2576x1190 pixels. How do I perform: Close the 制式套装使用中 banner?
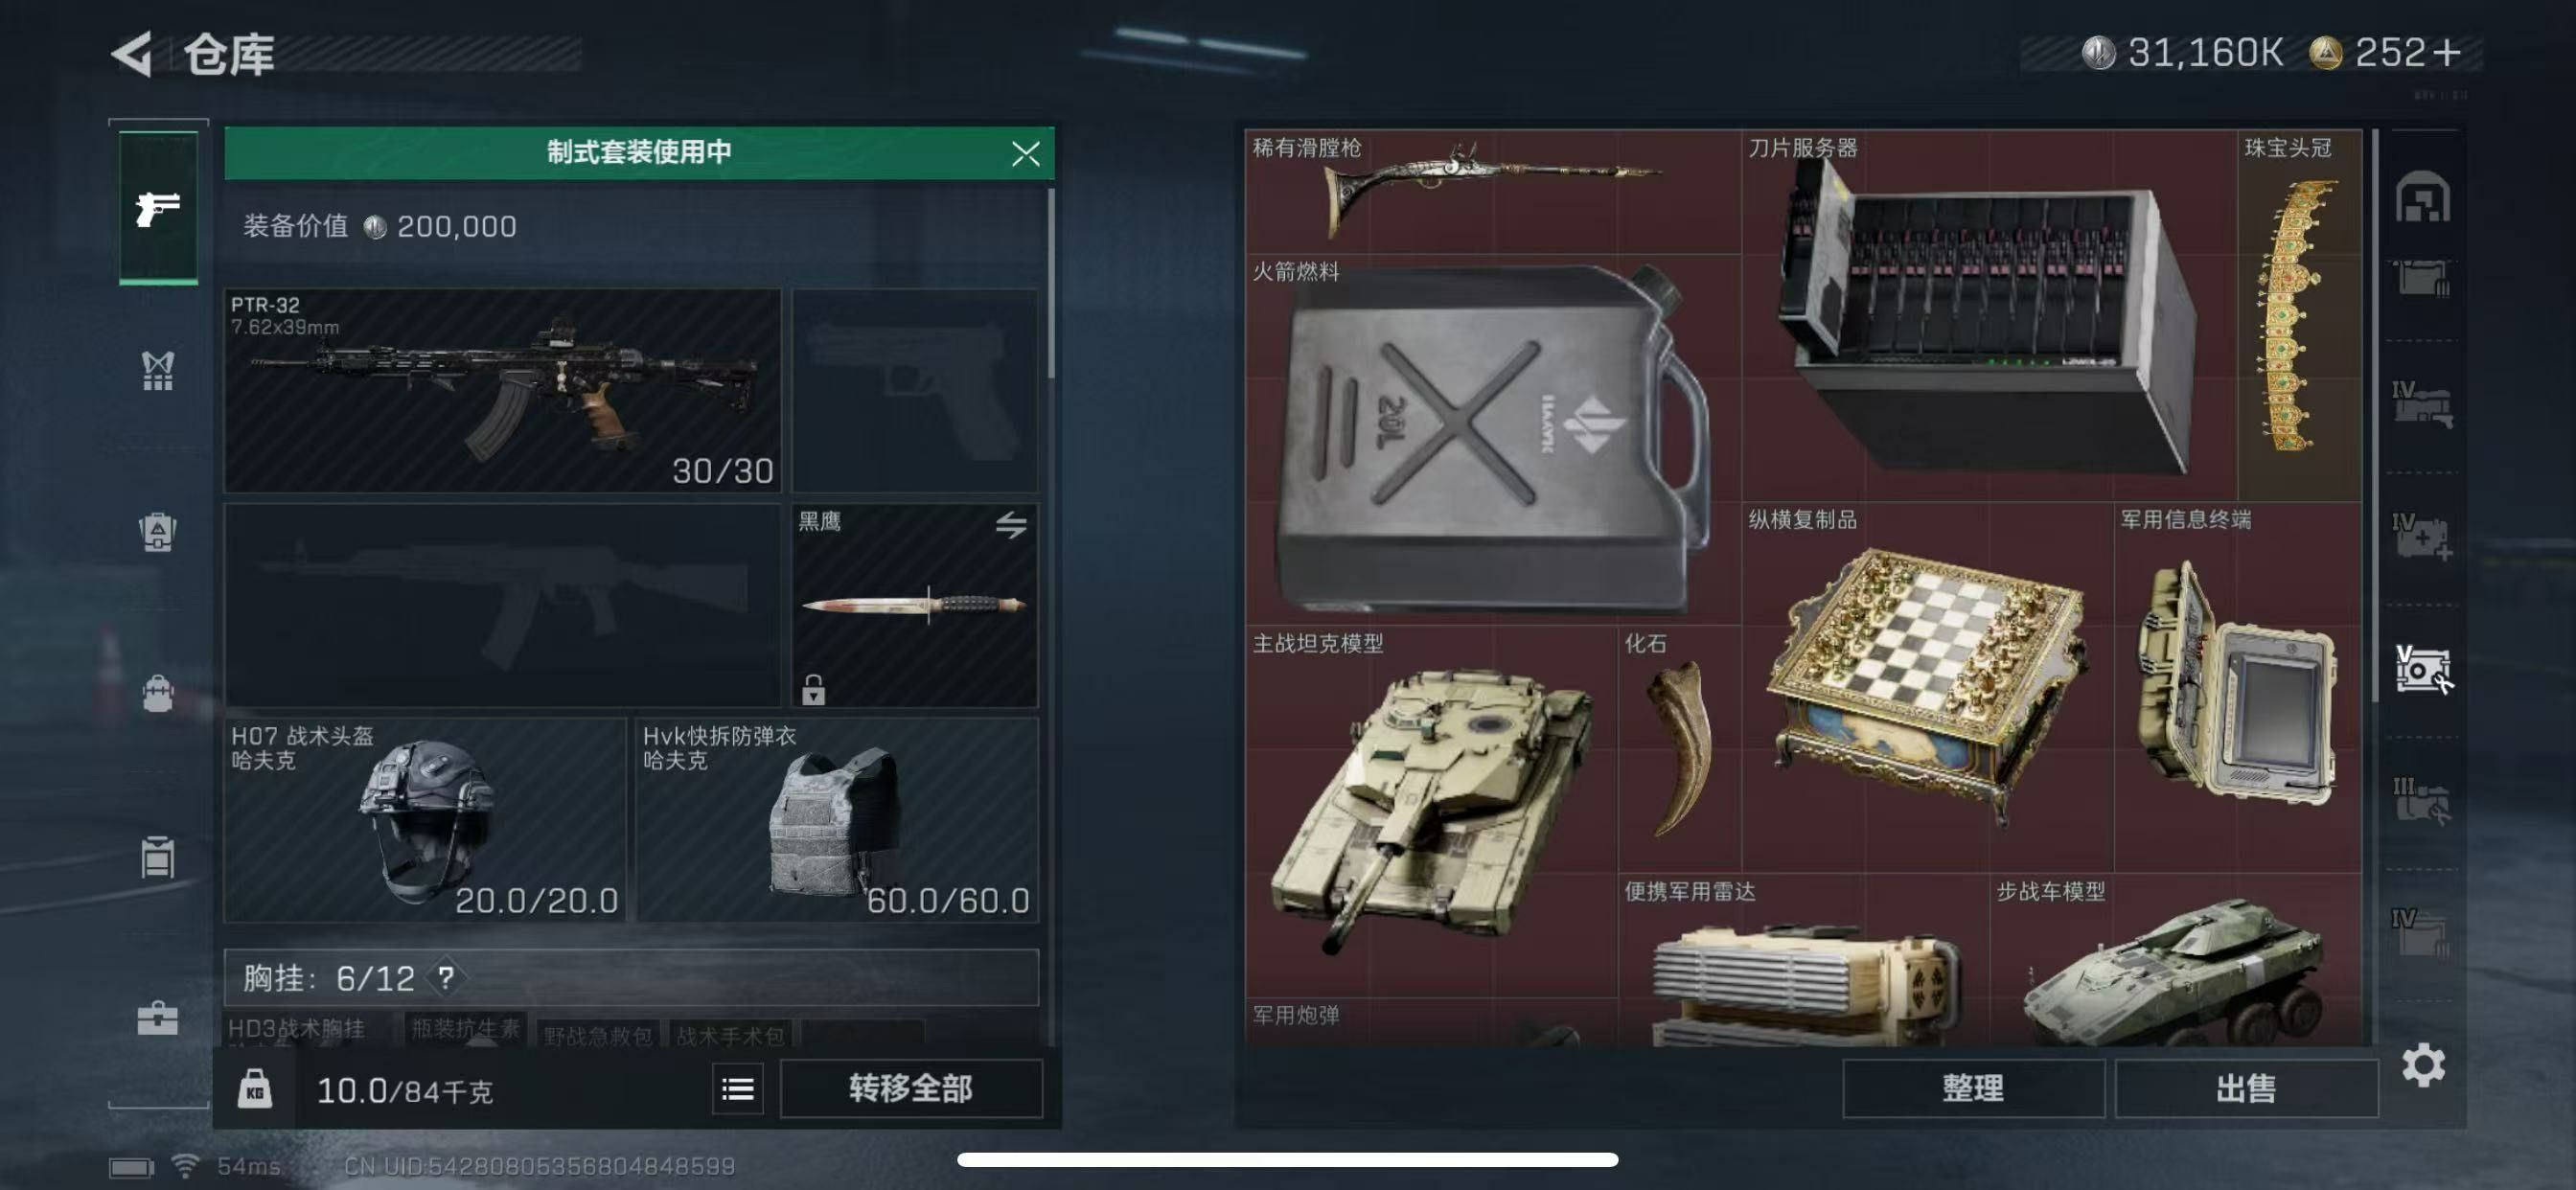[1025, 153]
